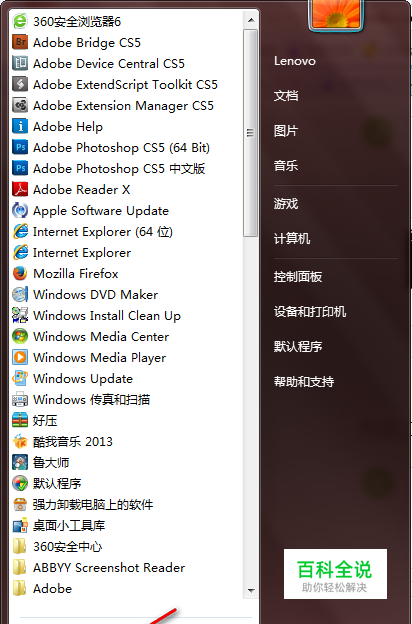Screen dimensions: 412x624
Task: Click the scrollbar up arrow
Action: coord(251,20)
